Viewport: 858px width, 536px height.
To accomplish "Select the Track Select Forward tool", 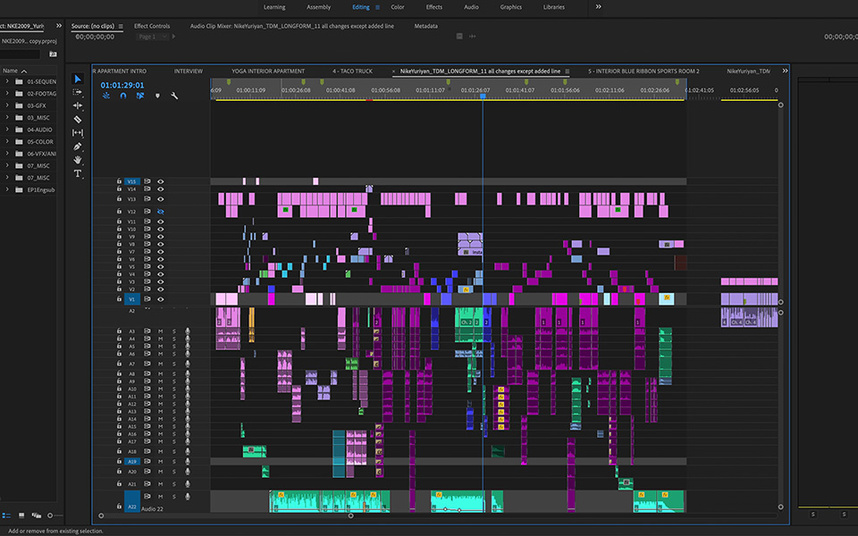I will pyautogui.click(x=78, y=92).
